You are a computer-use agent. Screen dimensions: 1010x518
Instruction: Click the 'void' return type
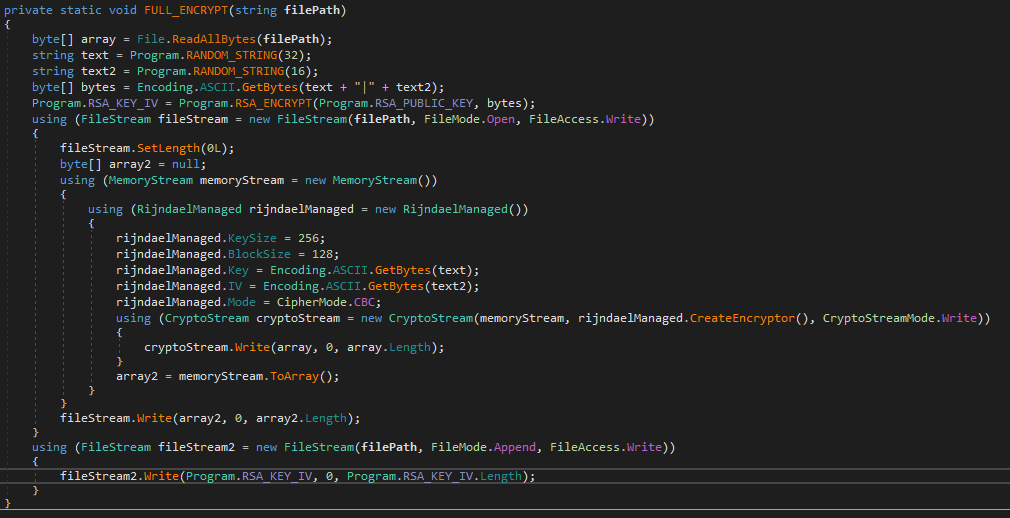point(123,10)
